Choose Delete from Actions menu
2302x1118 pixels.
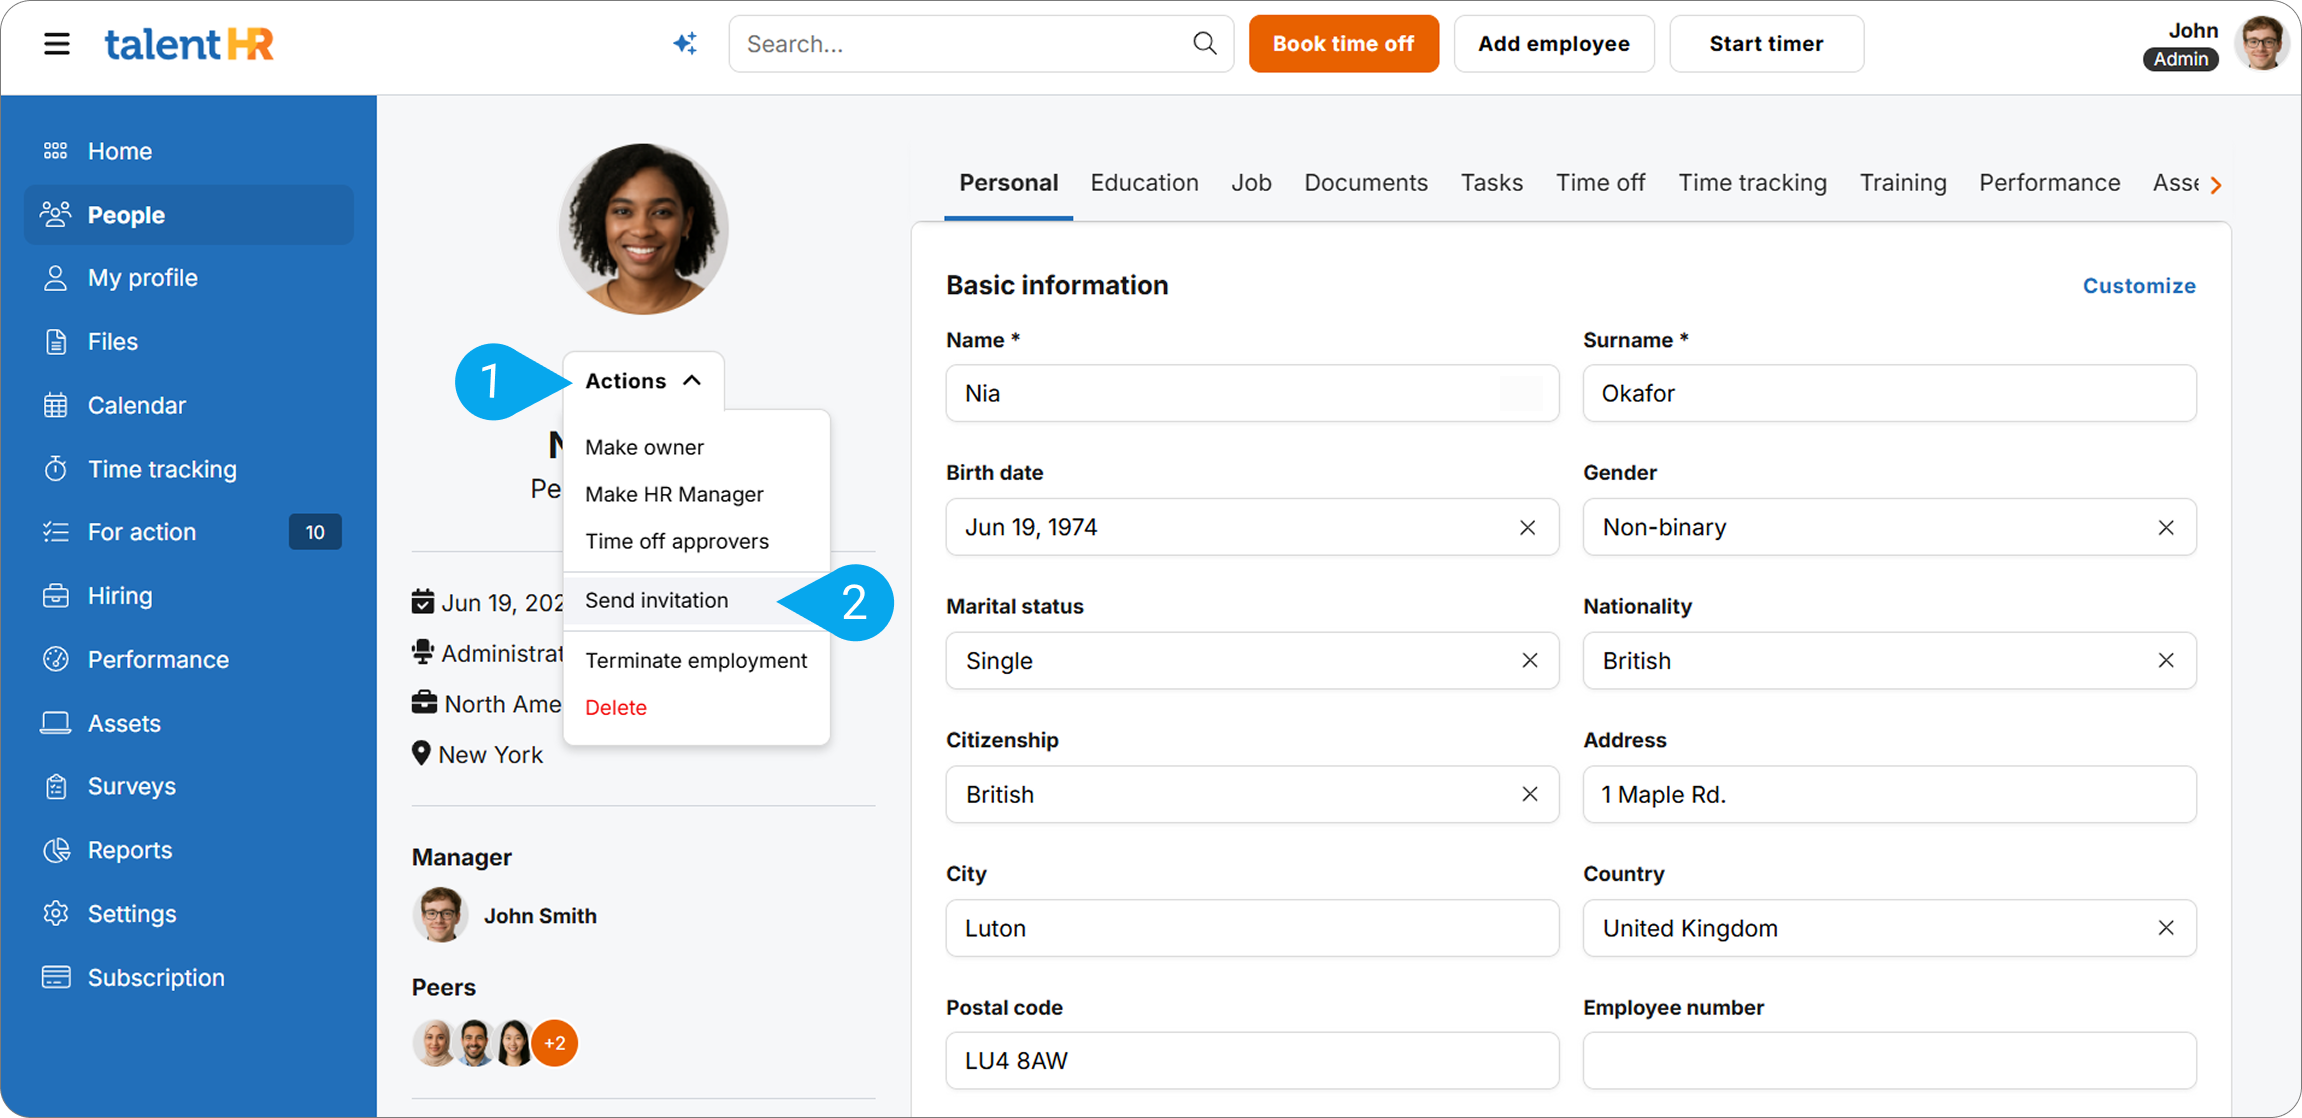tap(615, 707)
